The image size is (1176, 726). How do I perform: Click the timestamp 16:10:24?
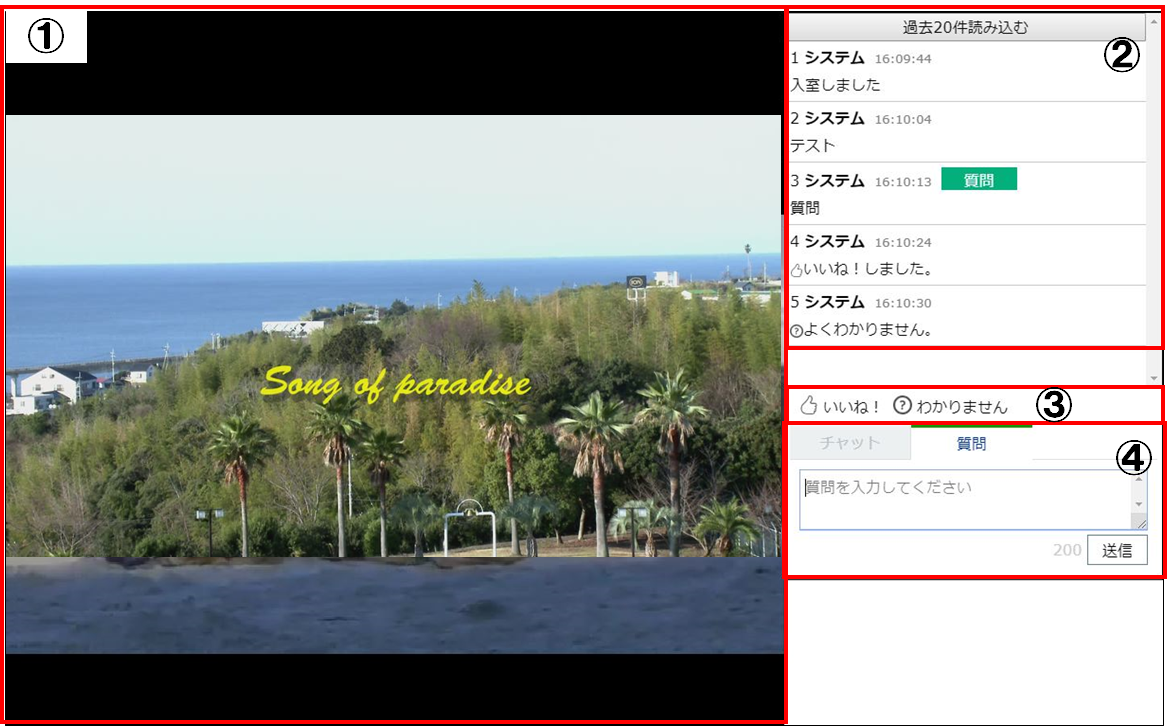click(903, 242)
